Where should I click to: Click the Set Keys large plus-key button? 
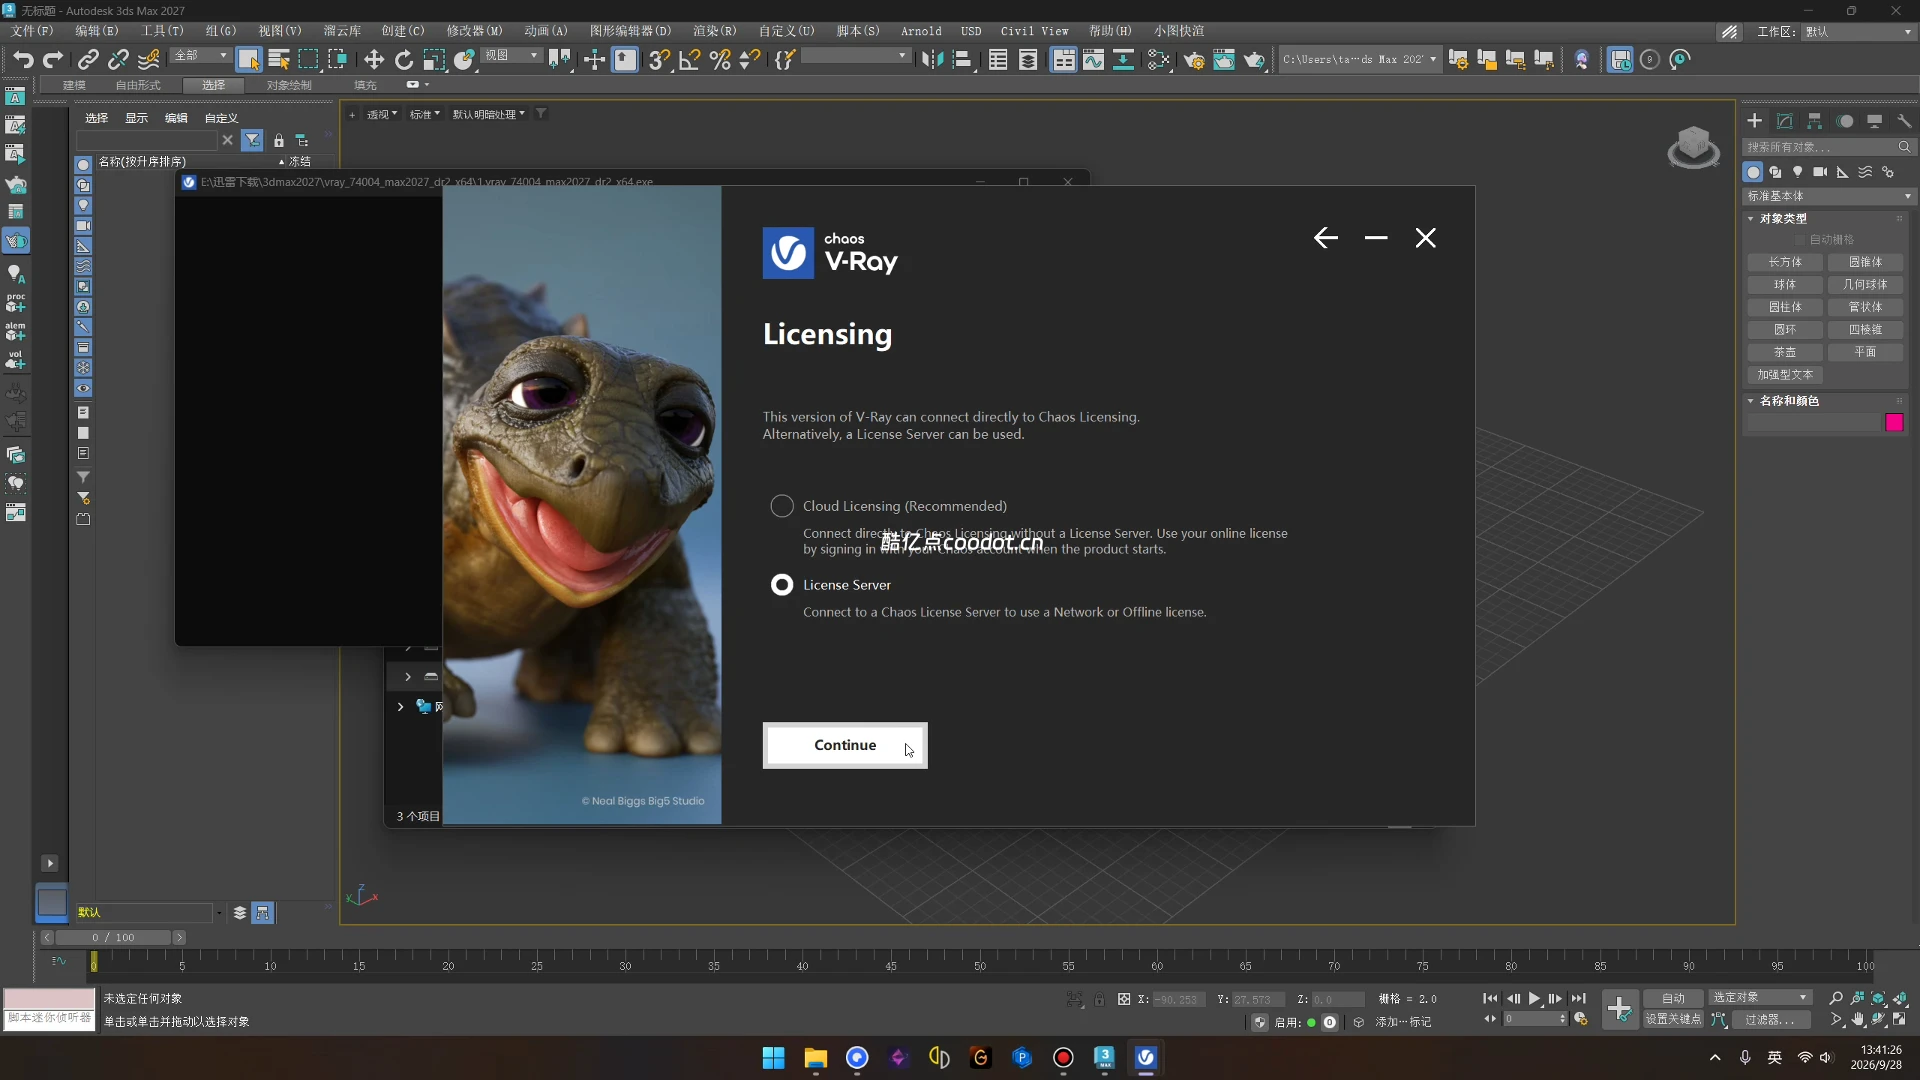pos(1620,1008)
